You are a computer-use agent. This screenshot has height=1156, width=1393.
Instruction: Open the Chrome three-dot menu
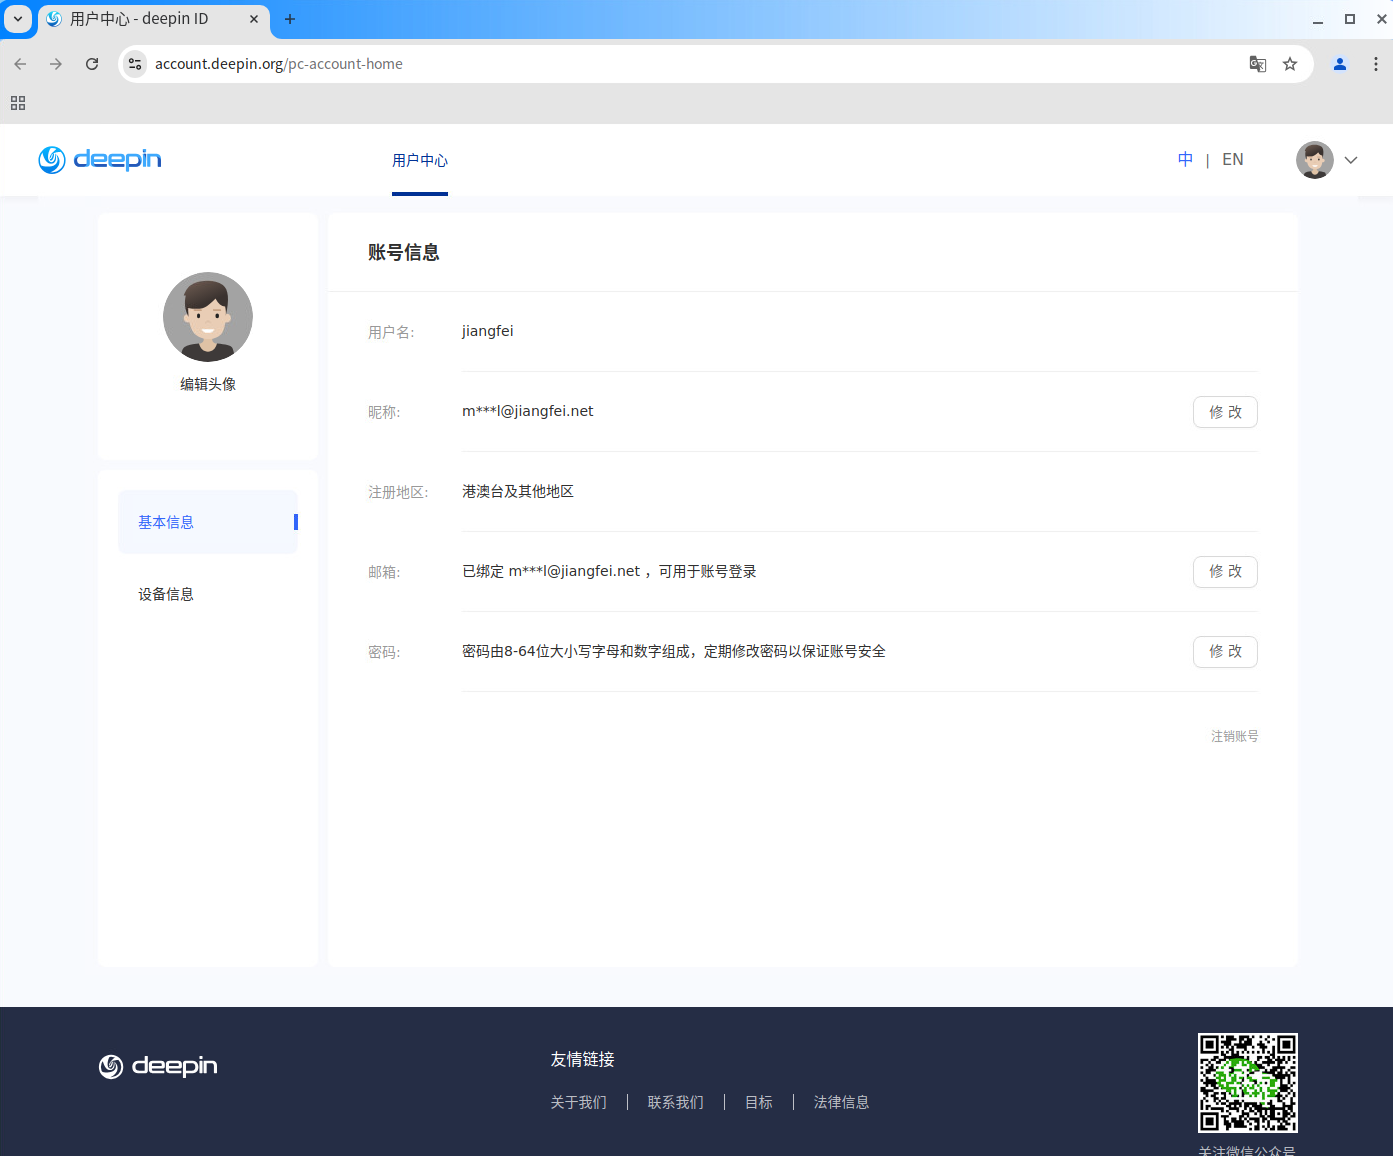point(1376,64)
